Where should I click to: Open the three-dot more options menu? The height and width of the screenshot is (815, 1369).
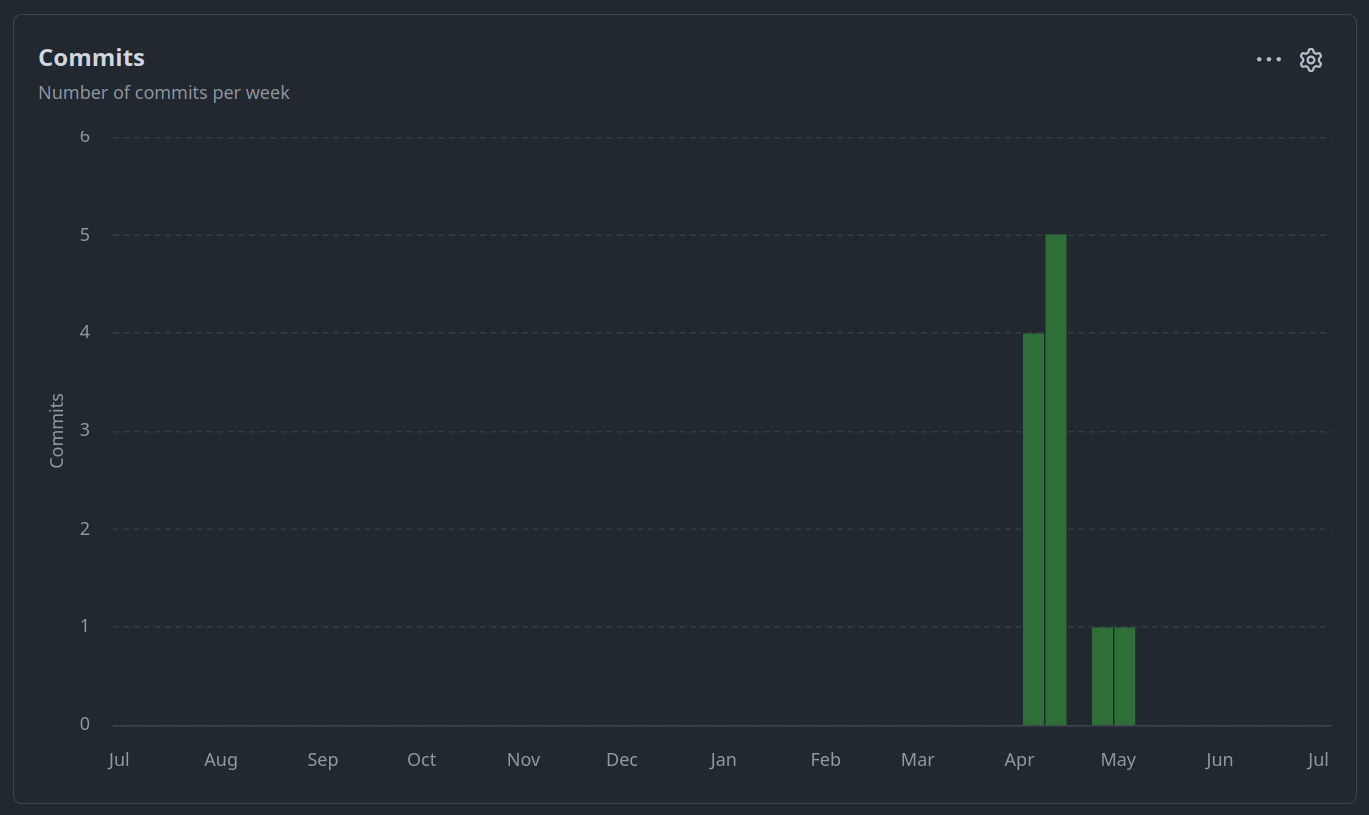pyautogui.click(x=1269, y=60)
